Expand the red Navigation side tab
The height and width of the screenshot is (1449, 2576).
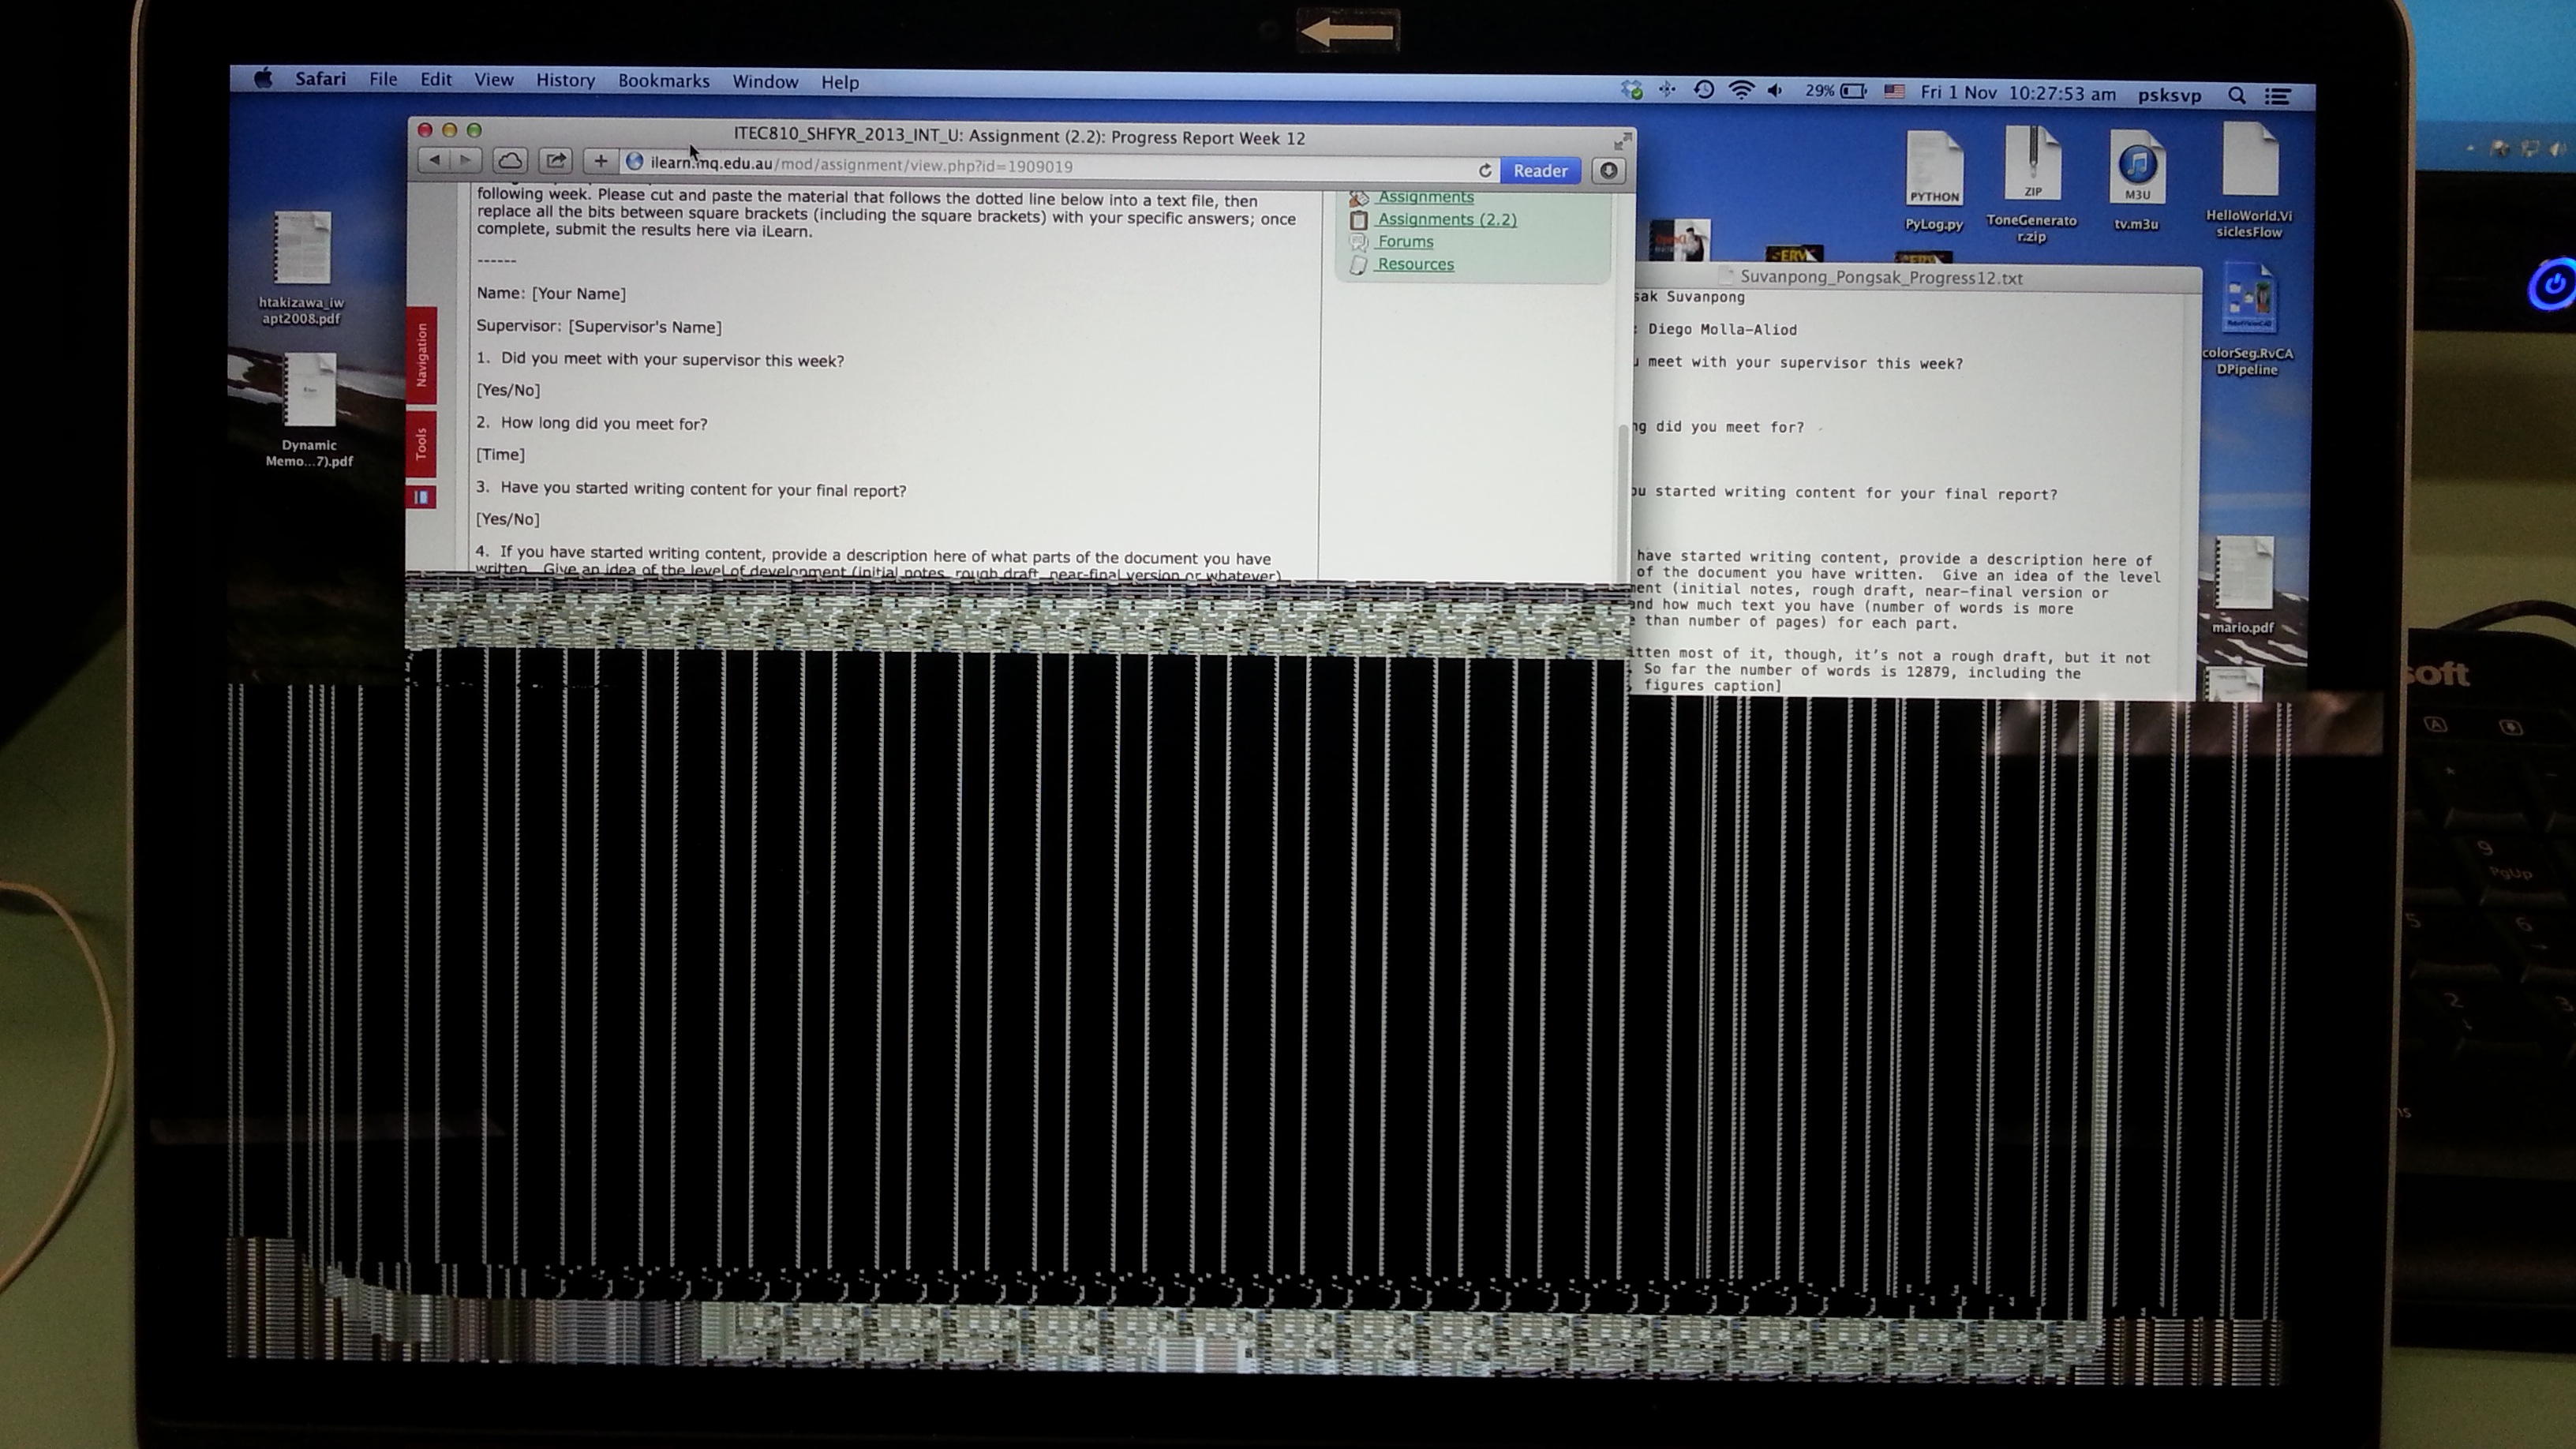point(421,355)
